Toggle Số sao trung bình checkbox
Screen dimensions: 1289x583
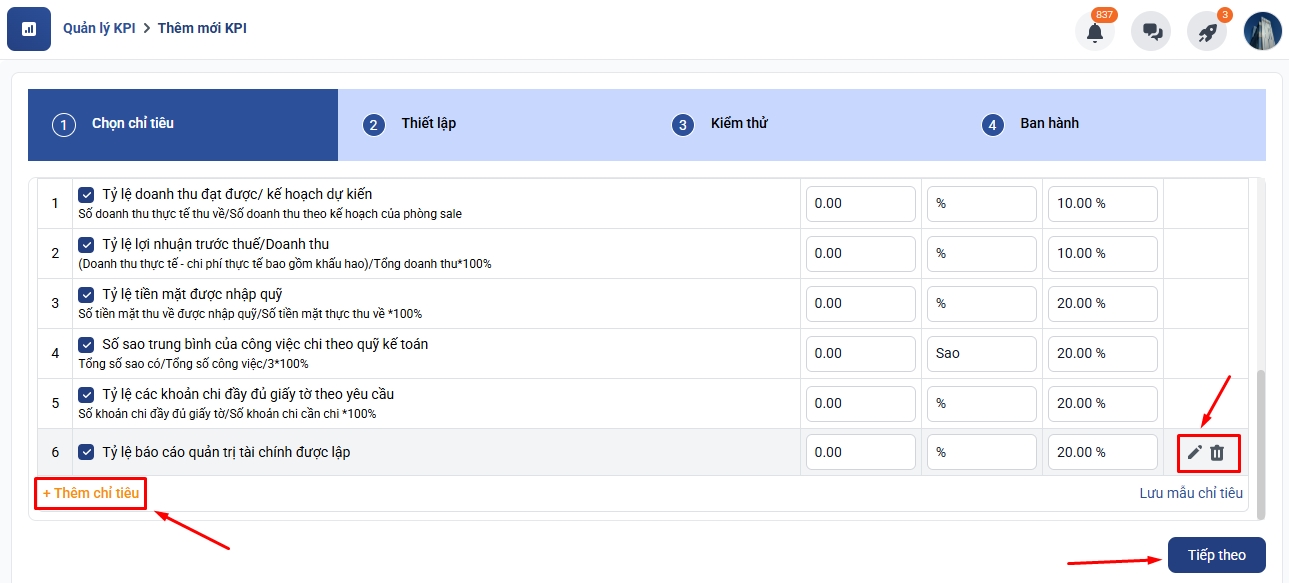86,344
